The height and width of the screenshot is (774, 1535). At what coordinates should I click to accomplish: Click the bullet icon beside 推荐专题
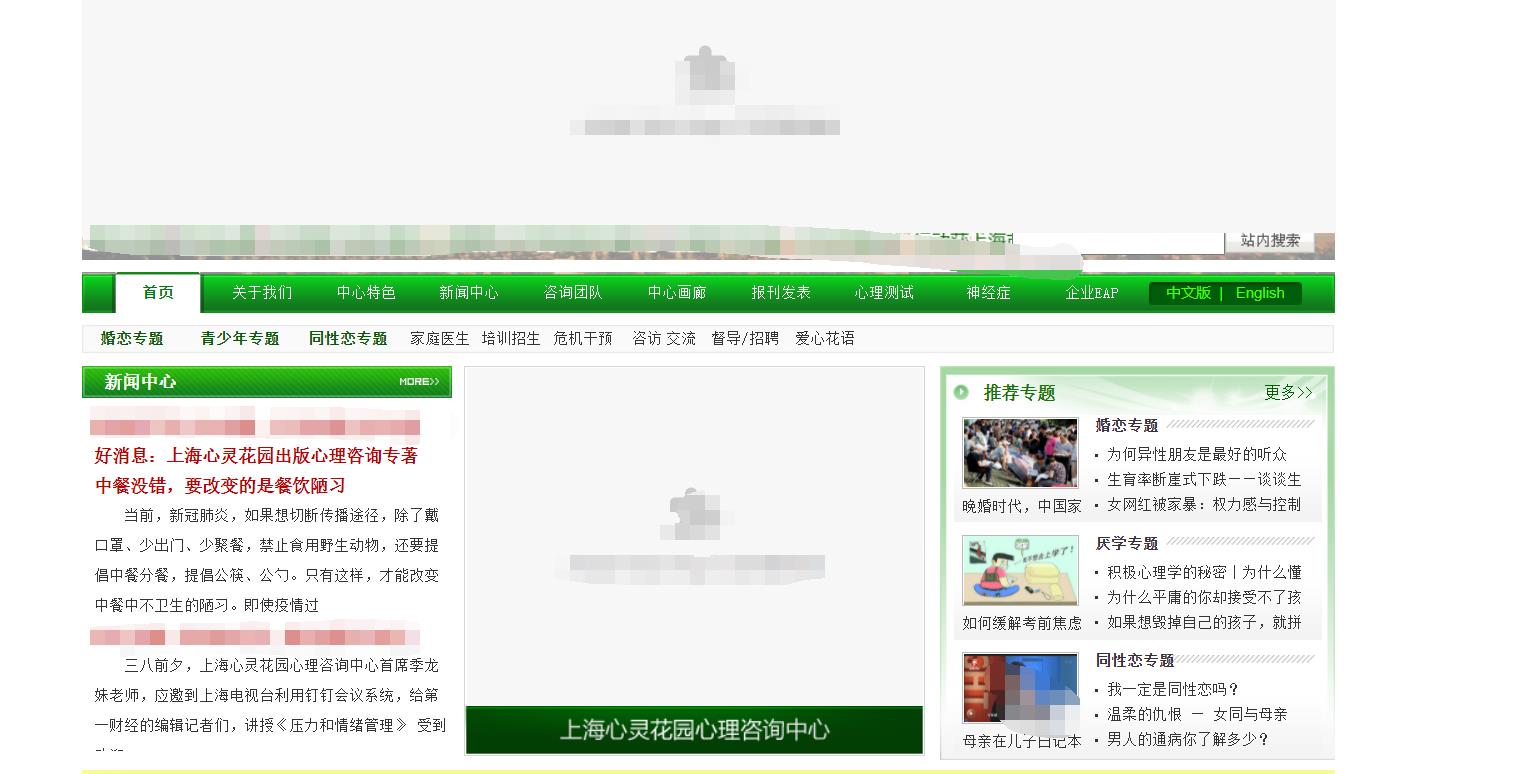(x=961, y=392)
